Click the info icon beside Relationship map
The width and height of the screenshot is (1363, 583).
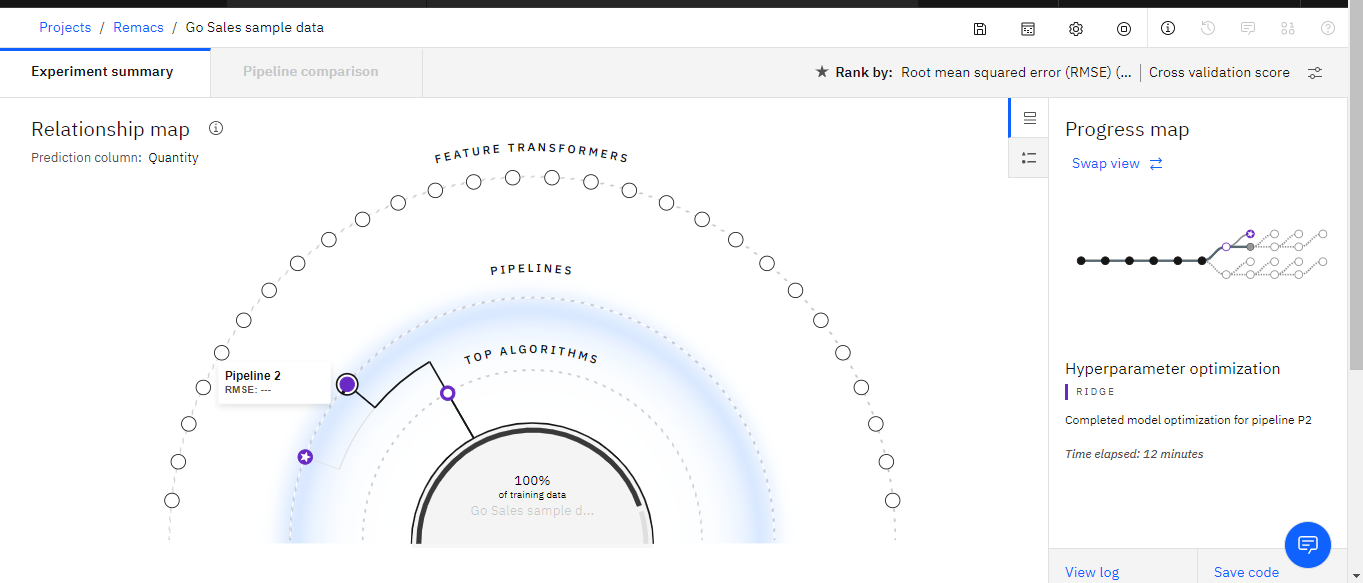coord(216,128)
